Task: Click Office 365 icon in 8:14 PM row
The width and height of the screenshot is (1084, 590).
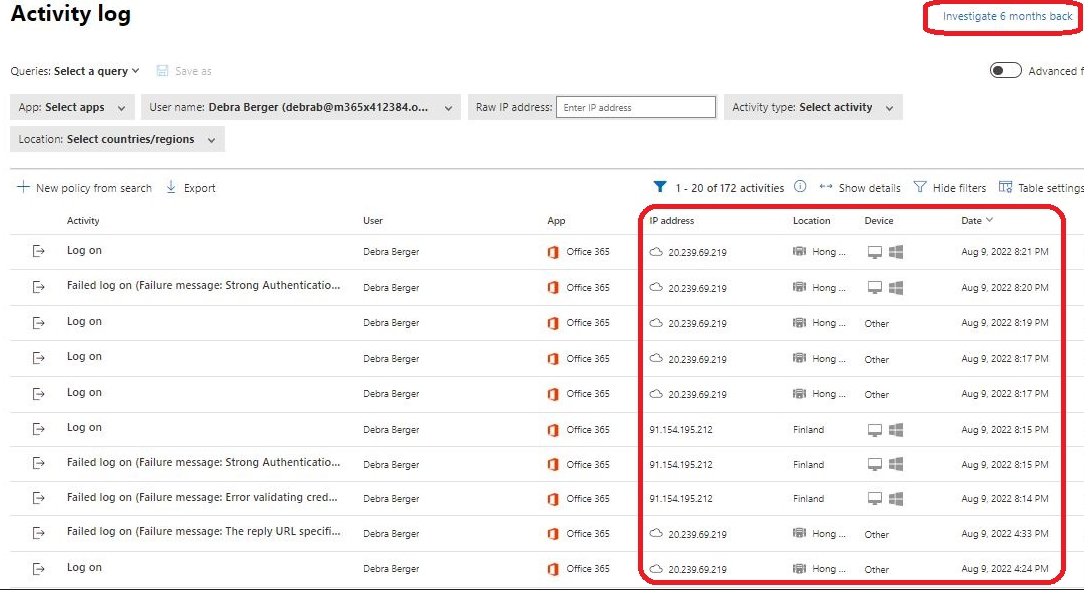Action: [x=553, y=499]
